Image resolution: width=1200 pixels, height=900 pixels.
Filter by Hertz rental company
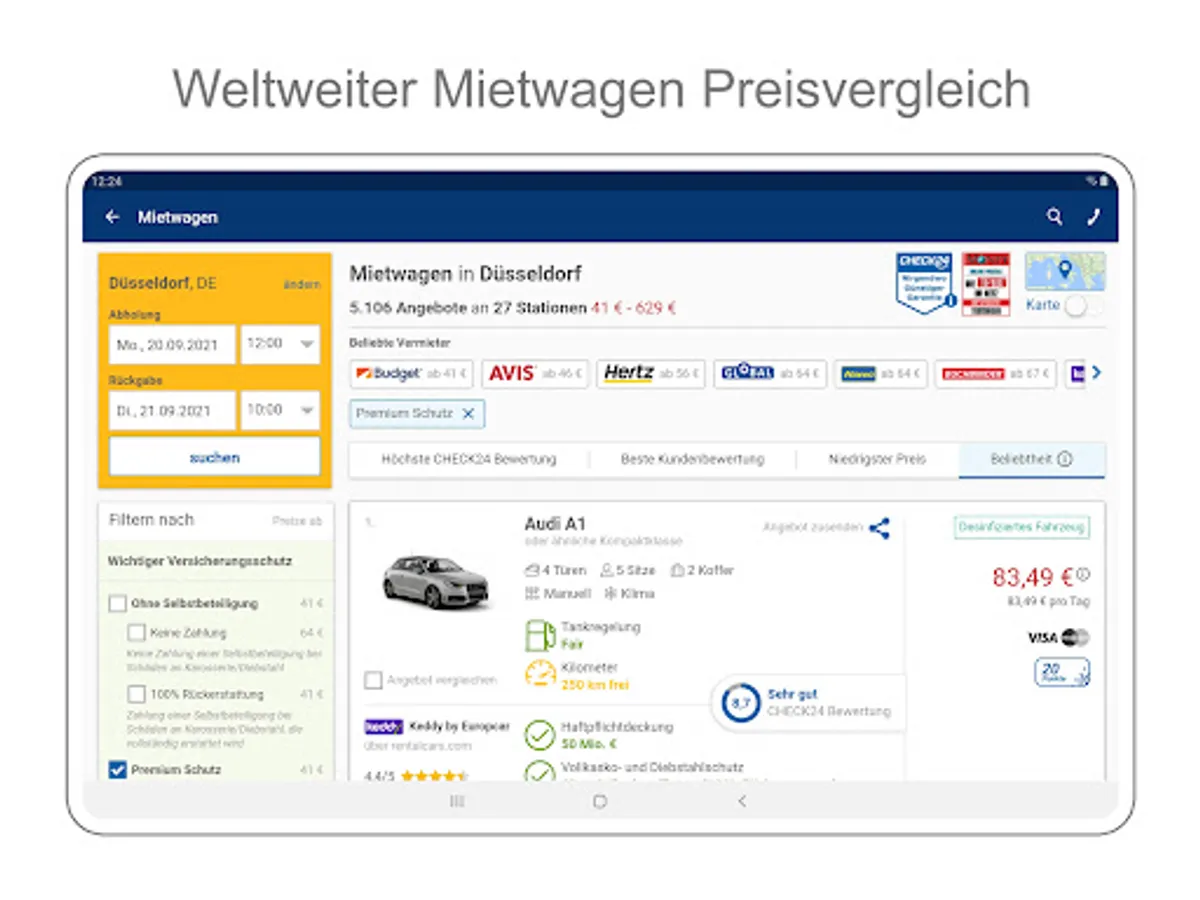pos(651,374)
